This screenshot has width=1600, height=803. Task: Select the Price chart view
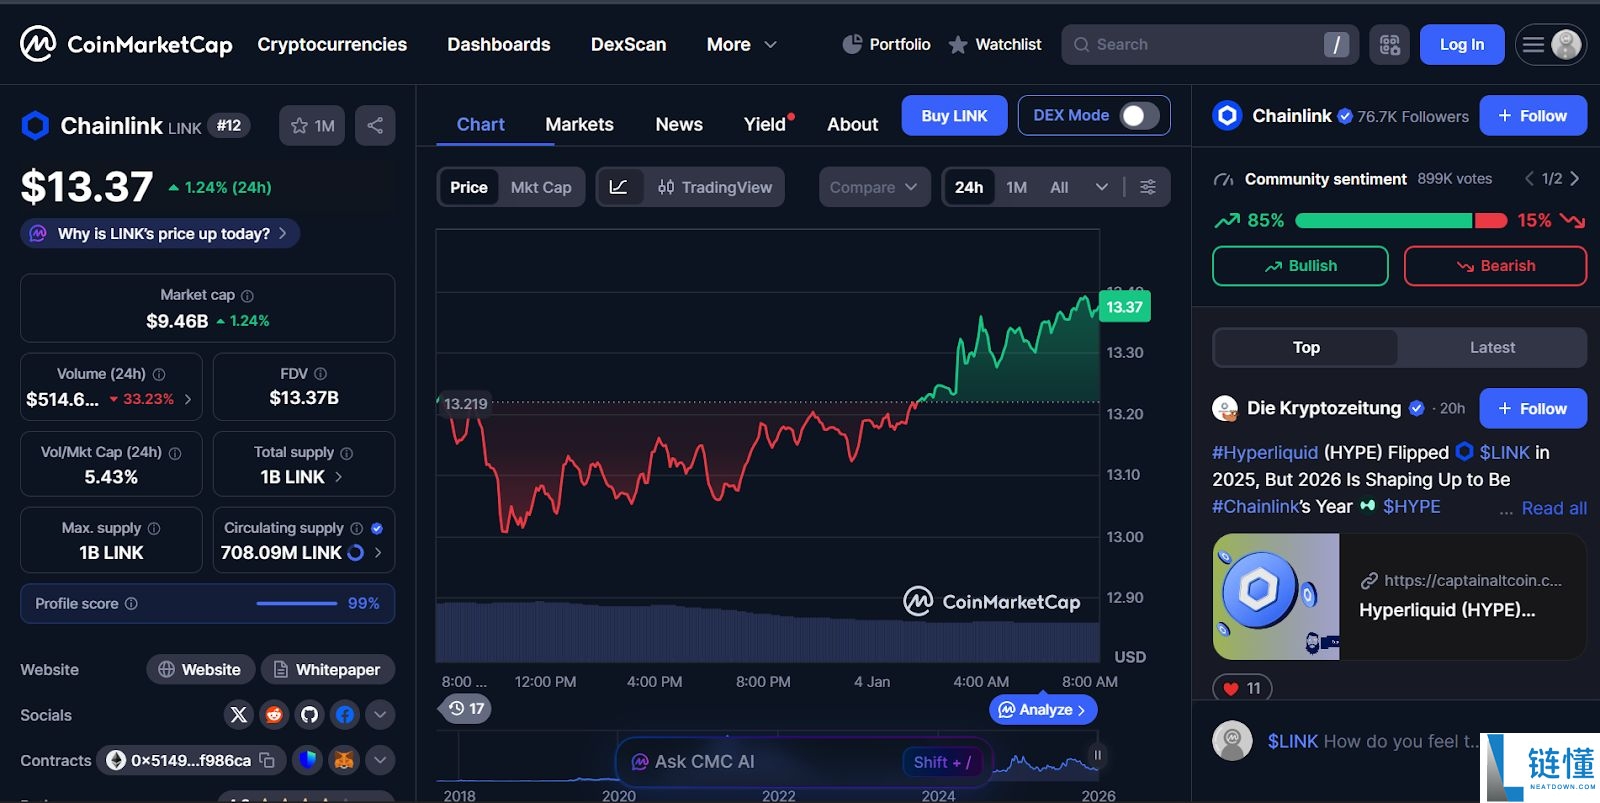(469, 187)
